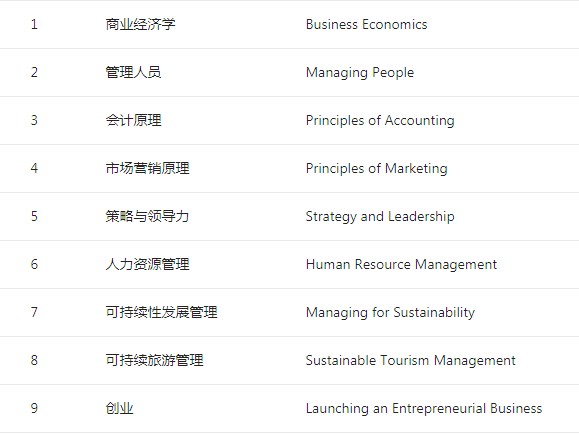This screenshot has width=579, height=434.
Task: Select the 策略与领导力 cell
Action: 147,216
